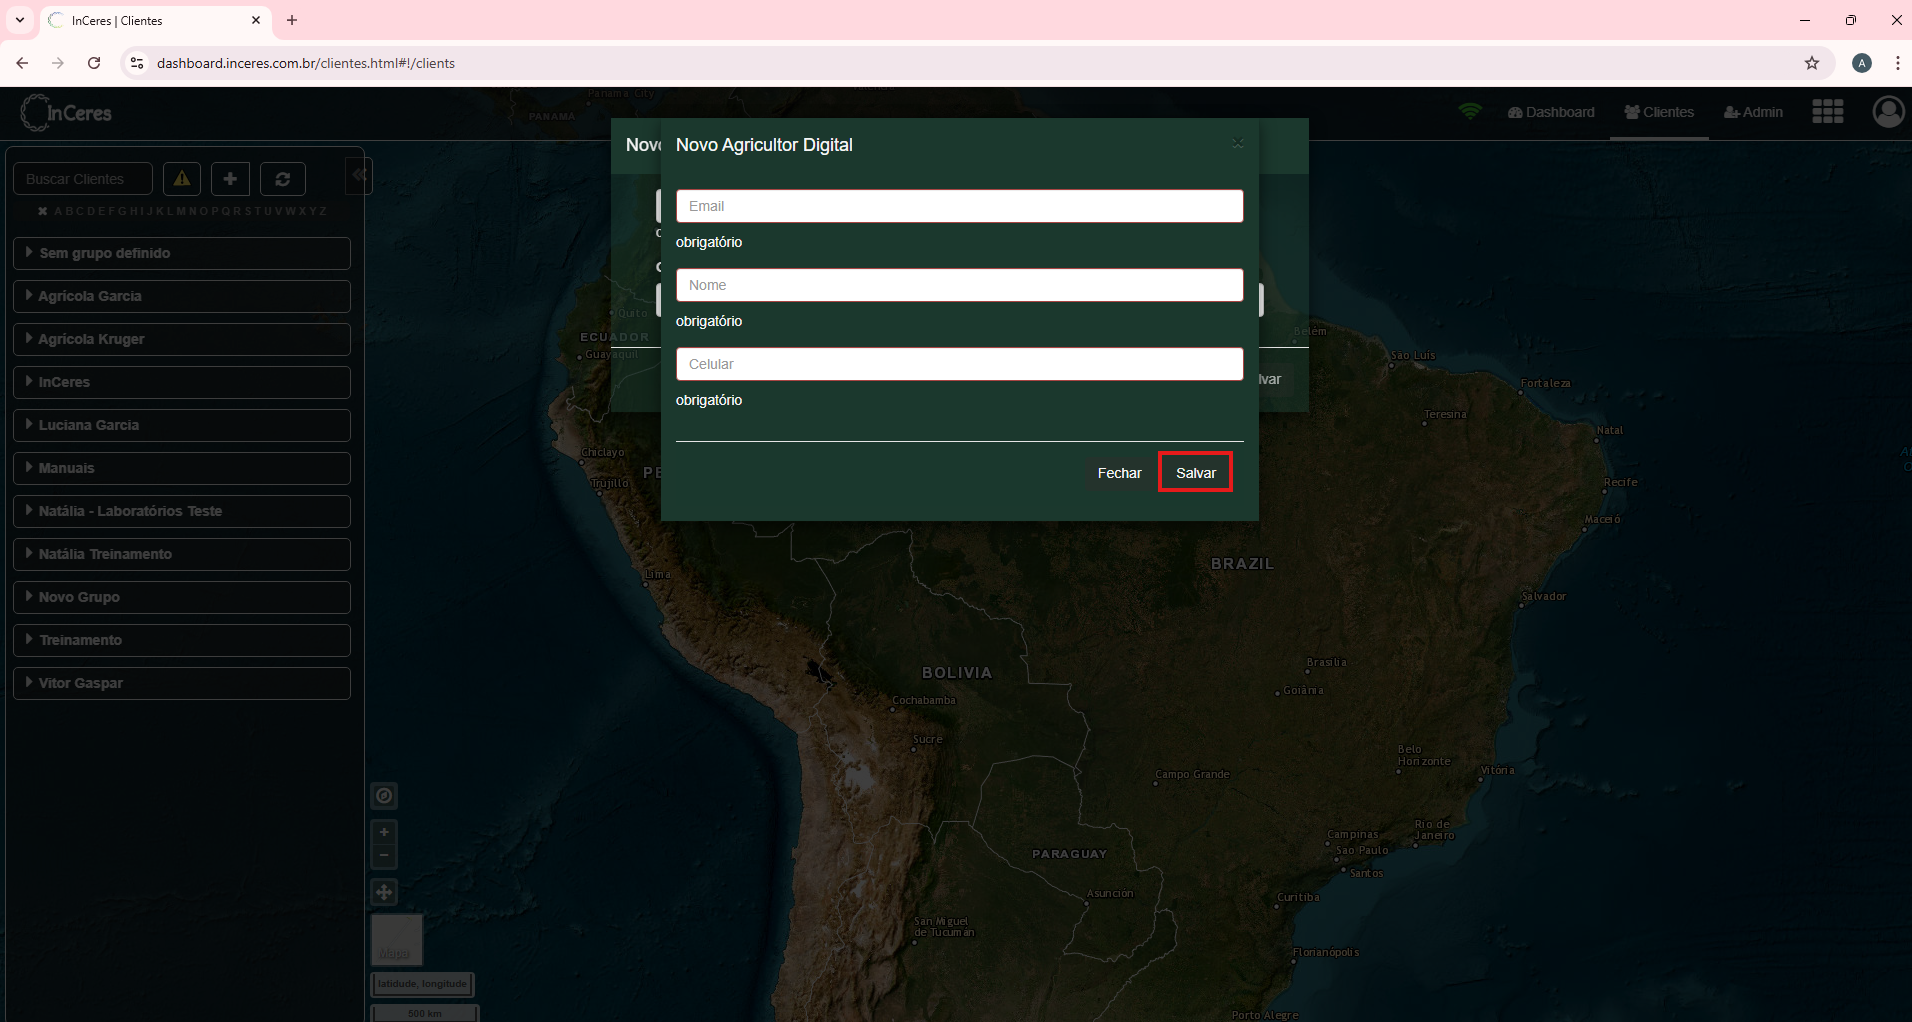
Task: Reload the page in browser
Action: coord(94,63)
